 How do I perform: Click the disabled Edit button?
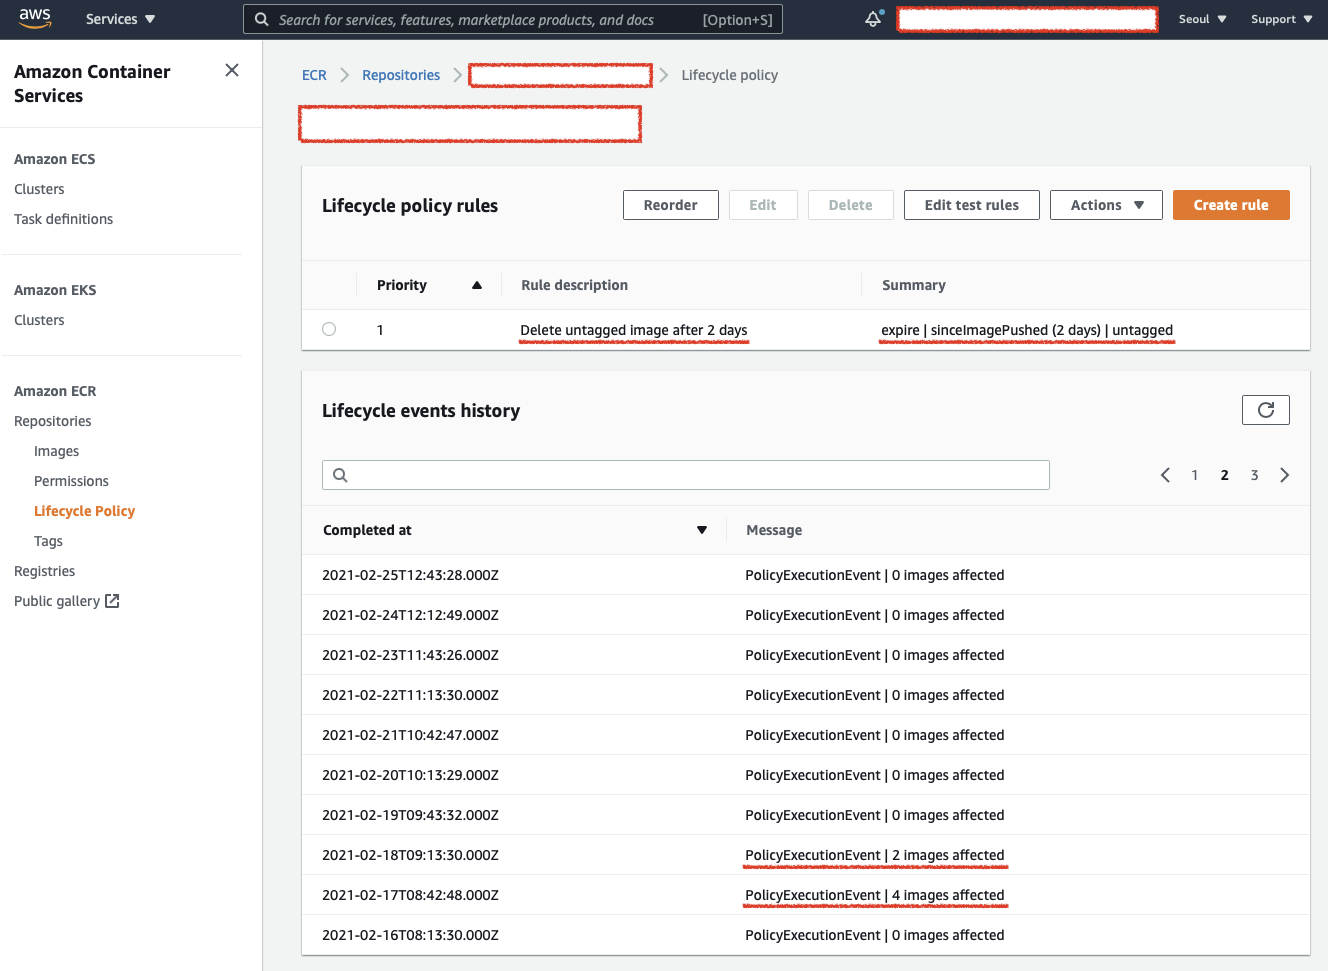763,205
